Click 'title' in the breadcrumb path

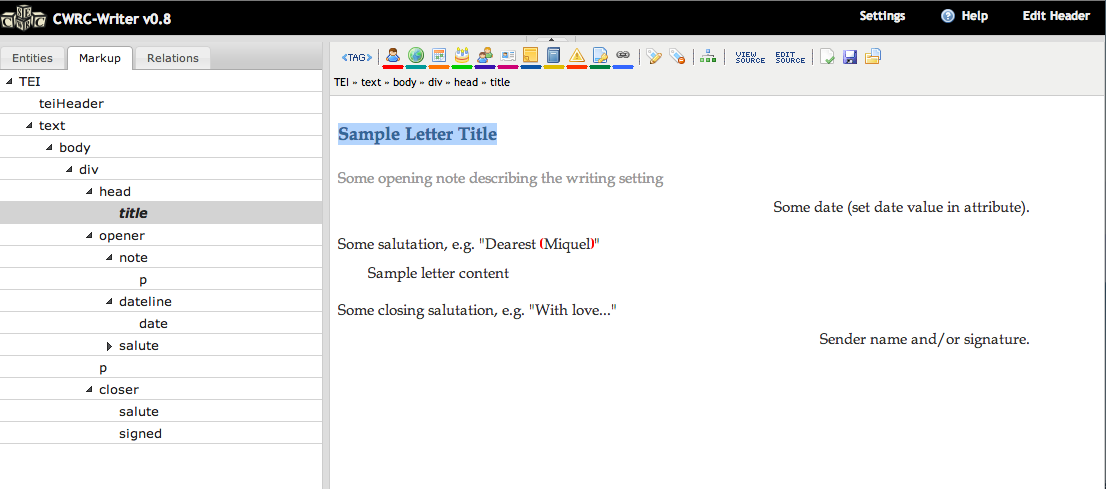[500, 82]
